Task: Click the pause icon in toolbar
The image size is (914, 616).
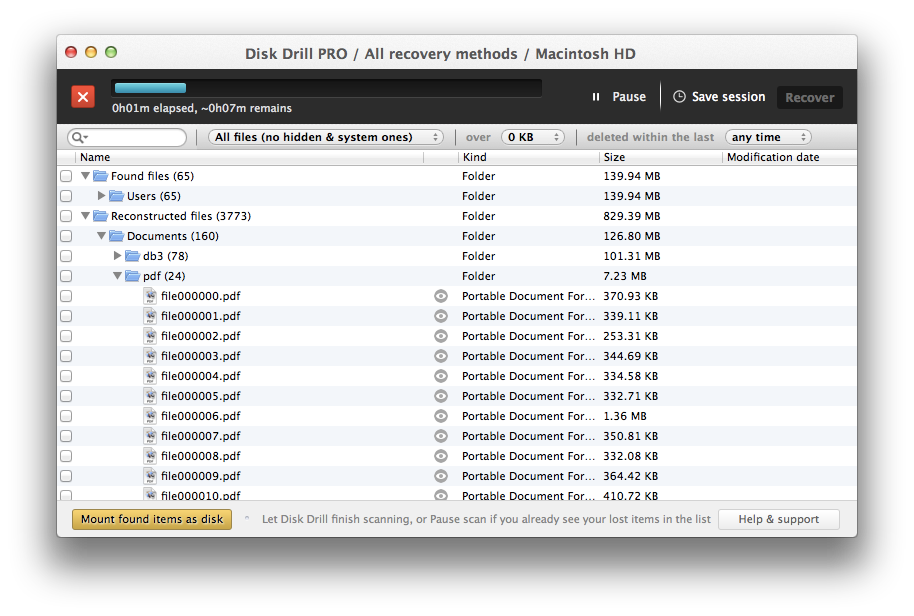Action: tap(596, 97)
